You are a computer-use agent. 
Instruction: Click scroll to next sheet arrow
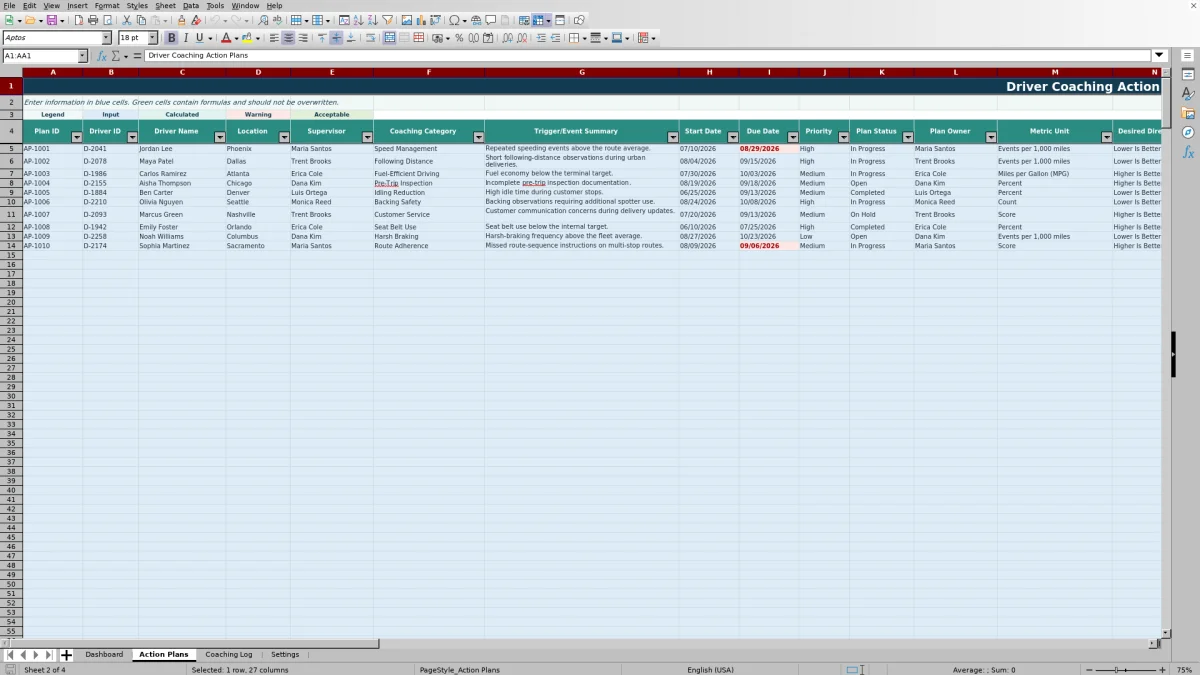coord(36,655)
